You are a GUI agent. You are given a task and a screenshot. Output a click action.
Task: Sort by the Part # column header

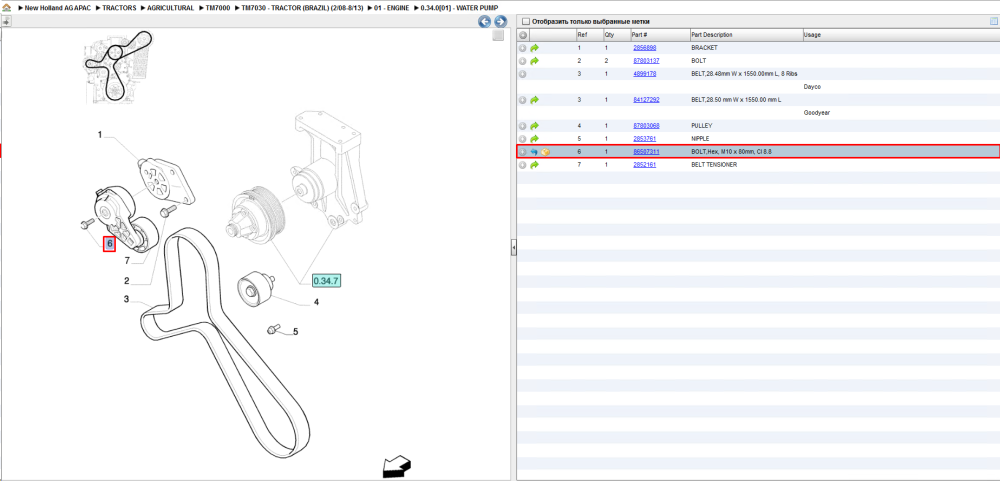(x=660, y=34)
